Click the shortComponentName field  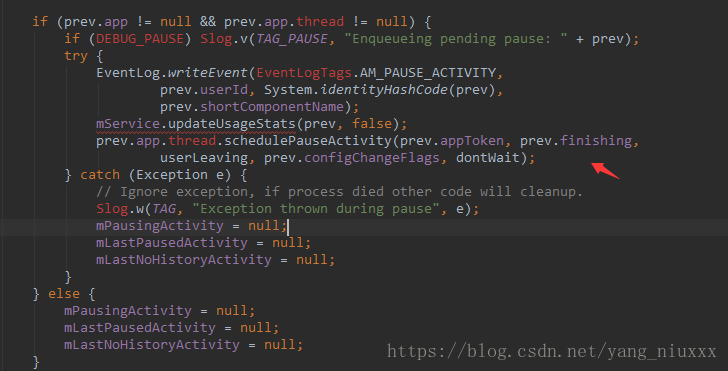pyautogui.click(x=272, y=107)
